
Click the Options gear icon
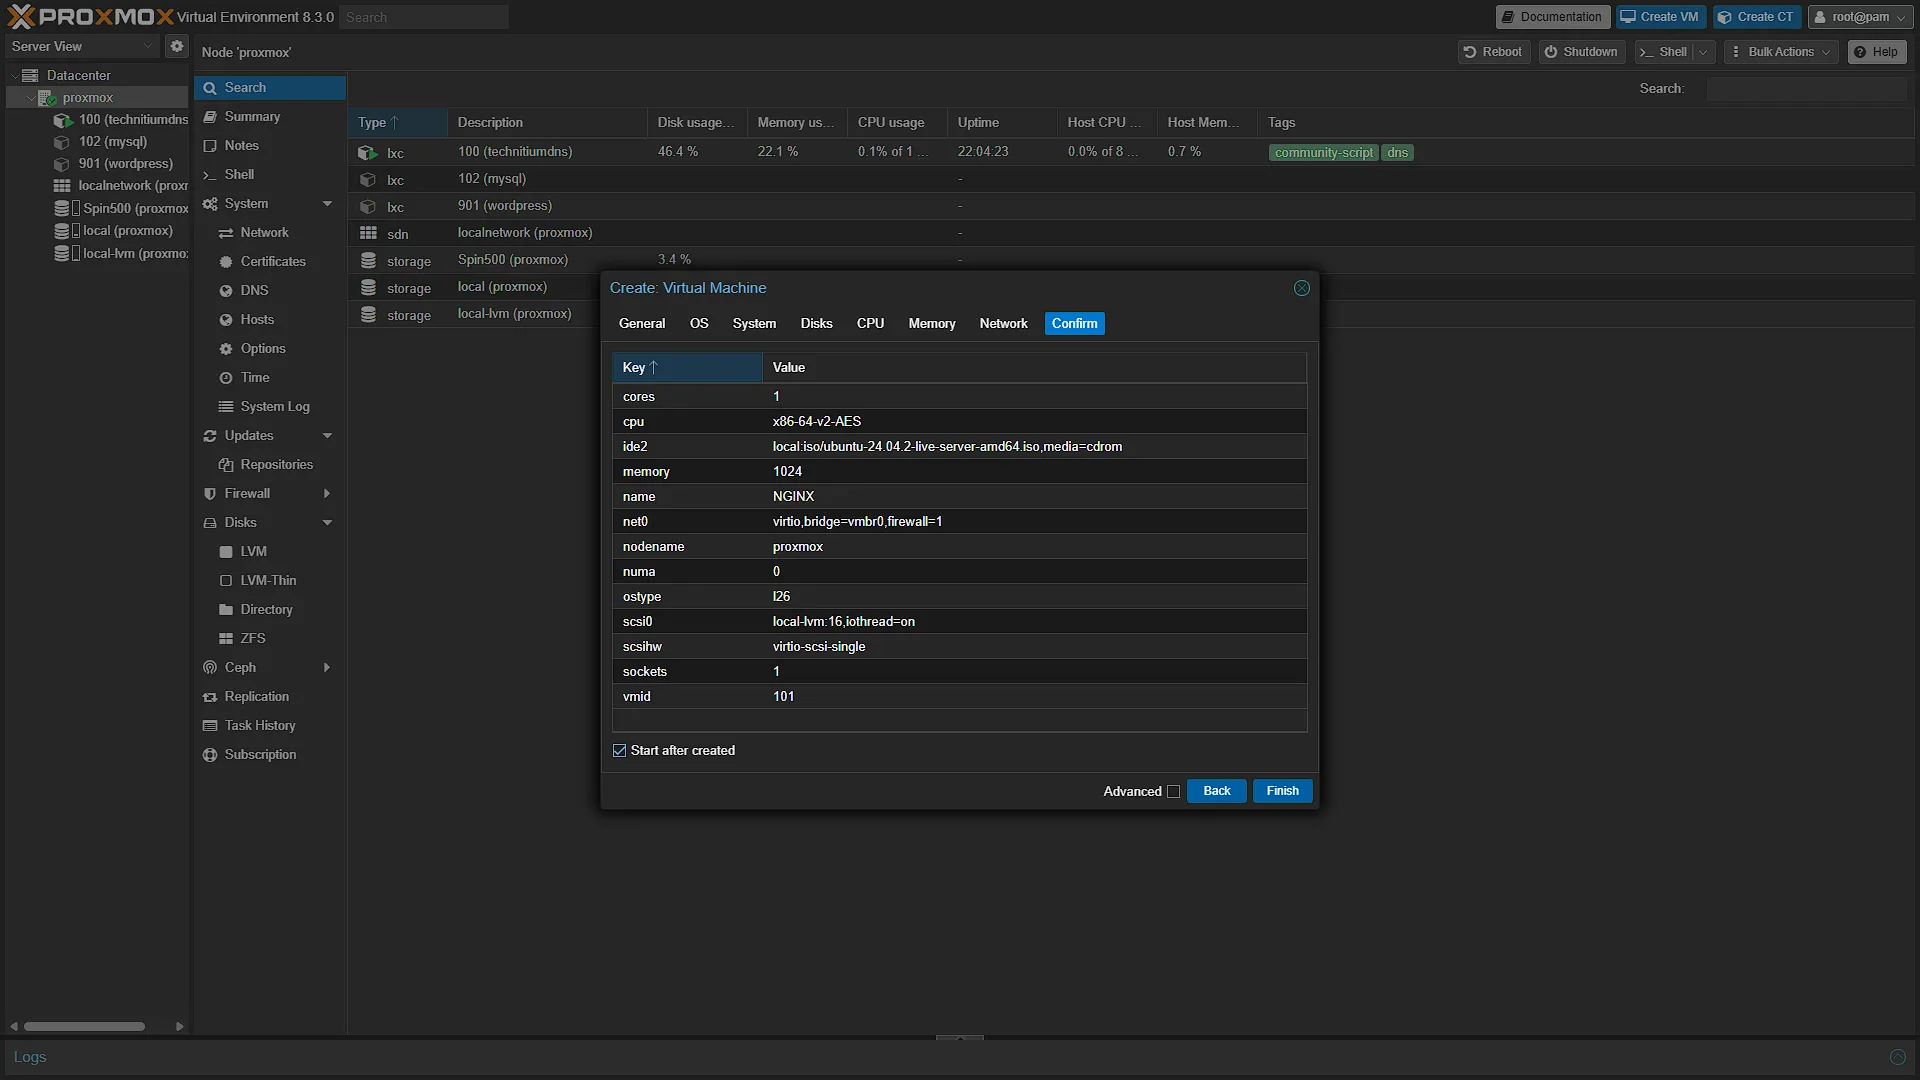click(226, 349)
